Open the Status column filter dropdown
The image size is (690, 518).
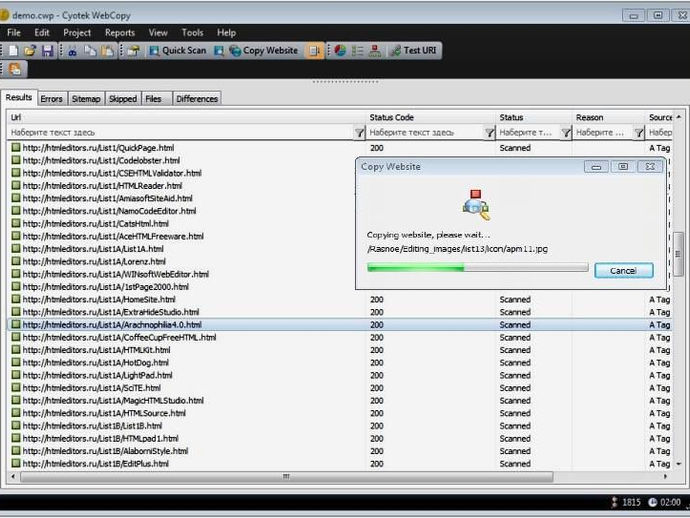pyautogui.click(x=566, y=132)
